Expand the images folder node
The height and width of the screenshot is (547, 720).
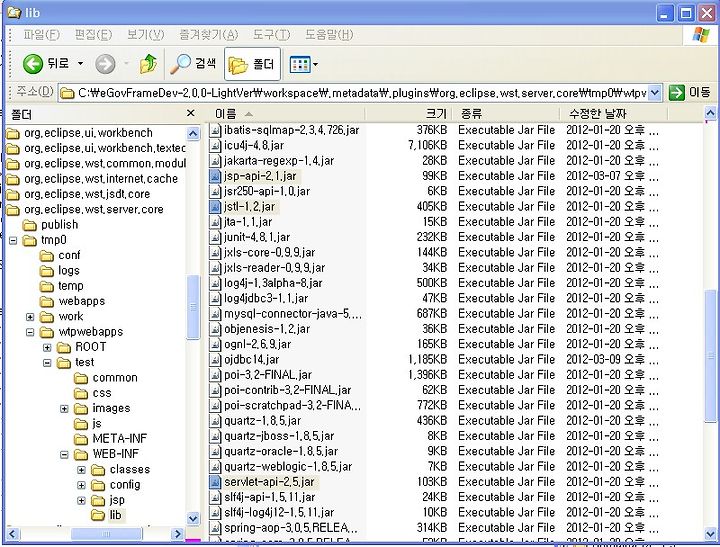[64, 409]
